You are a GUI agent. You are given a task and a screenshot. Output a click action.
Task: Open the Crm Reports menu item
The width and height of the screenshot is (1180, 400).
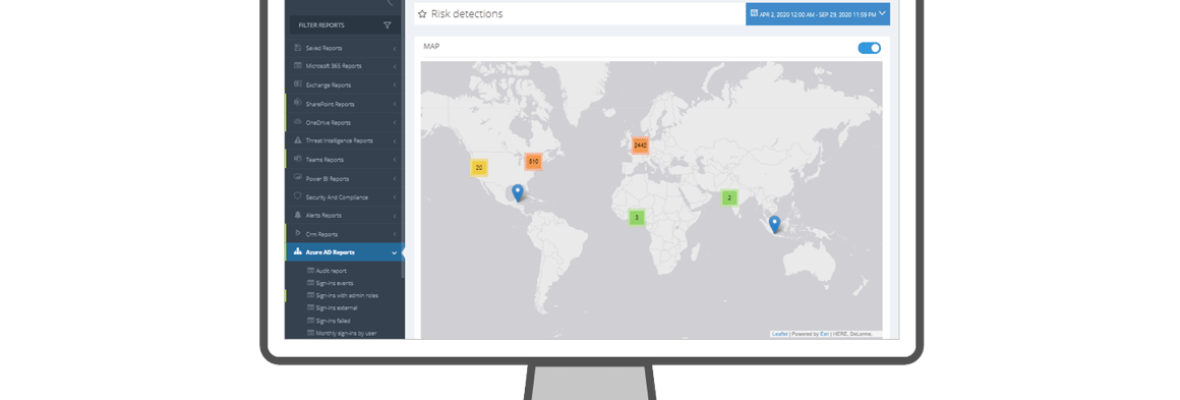[x=345, y=234]
